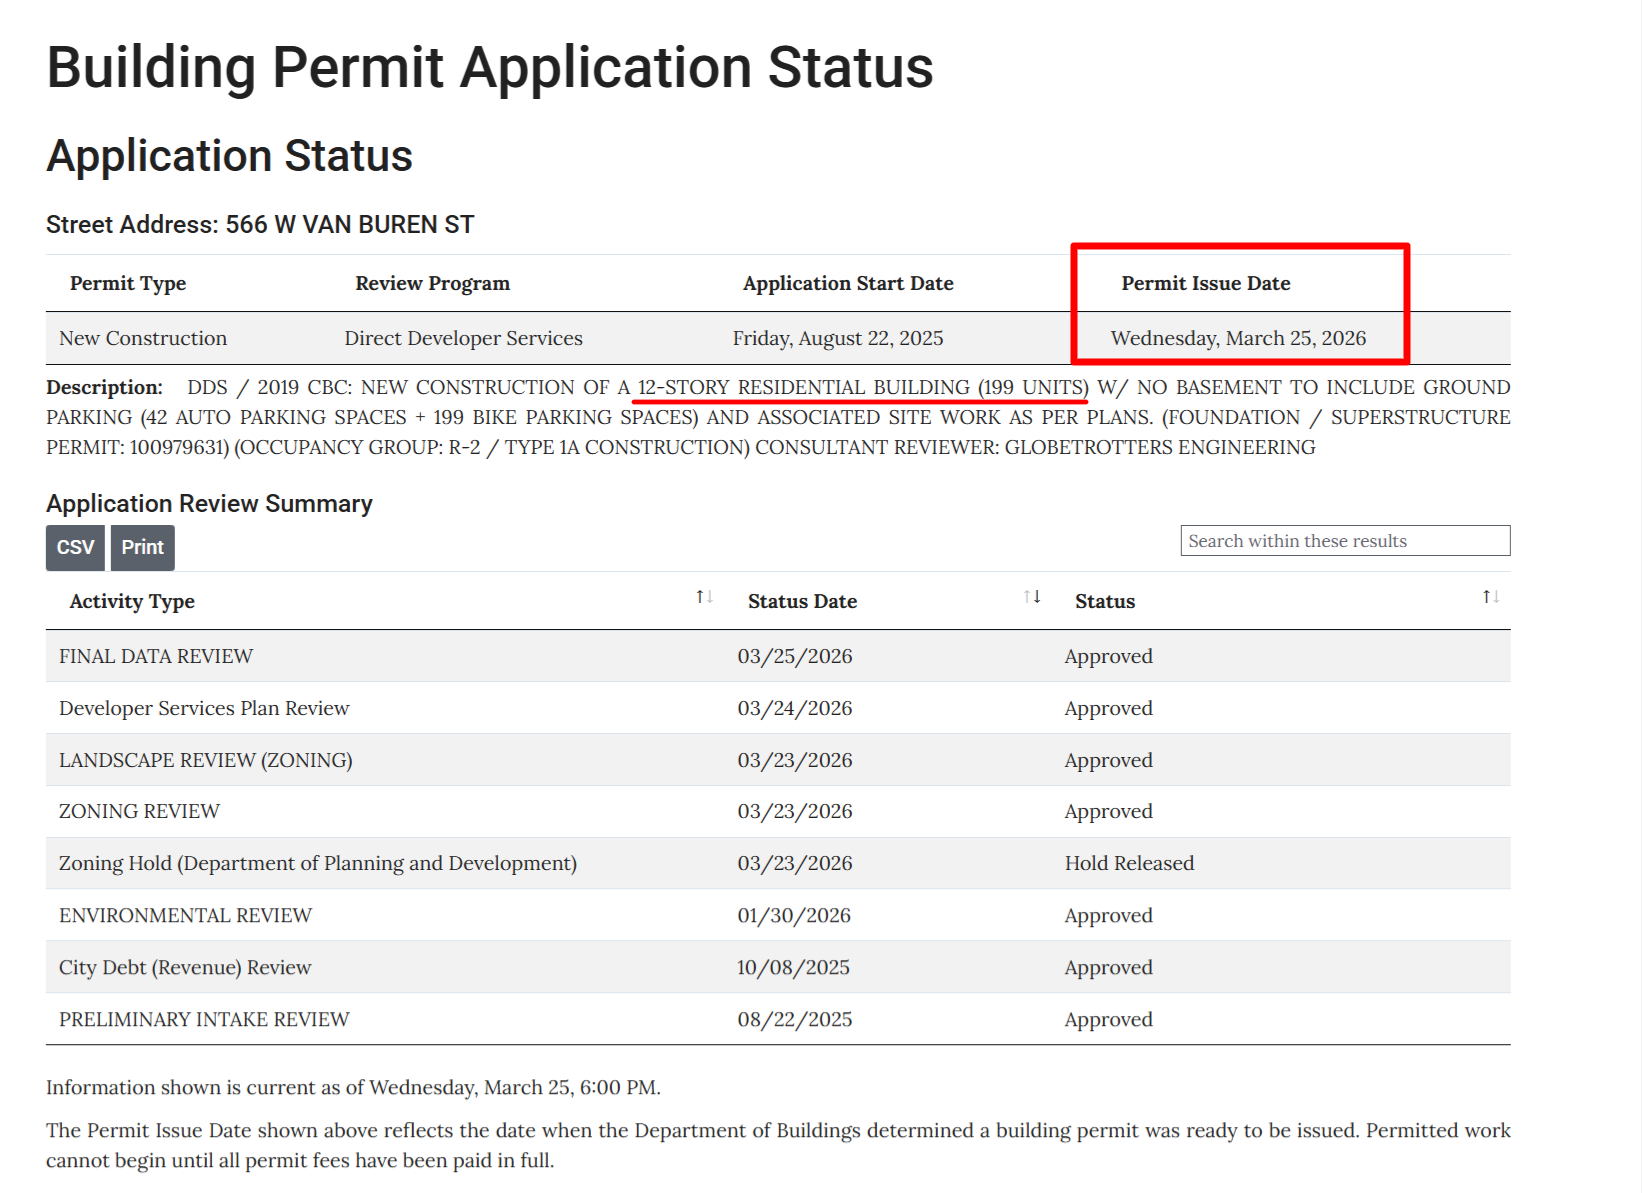
Task: Sort by the Status Date column header
Action: coord(801,601)
